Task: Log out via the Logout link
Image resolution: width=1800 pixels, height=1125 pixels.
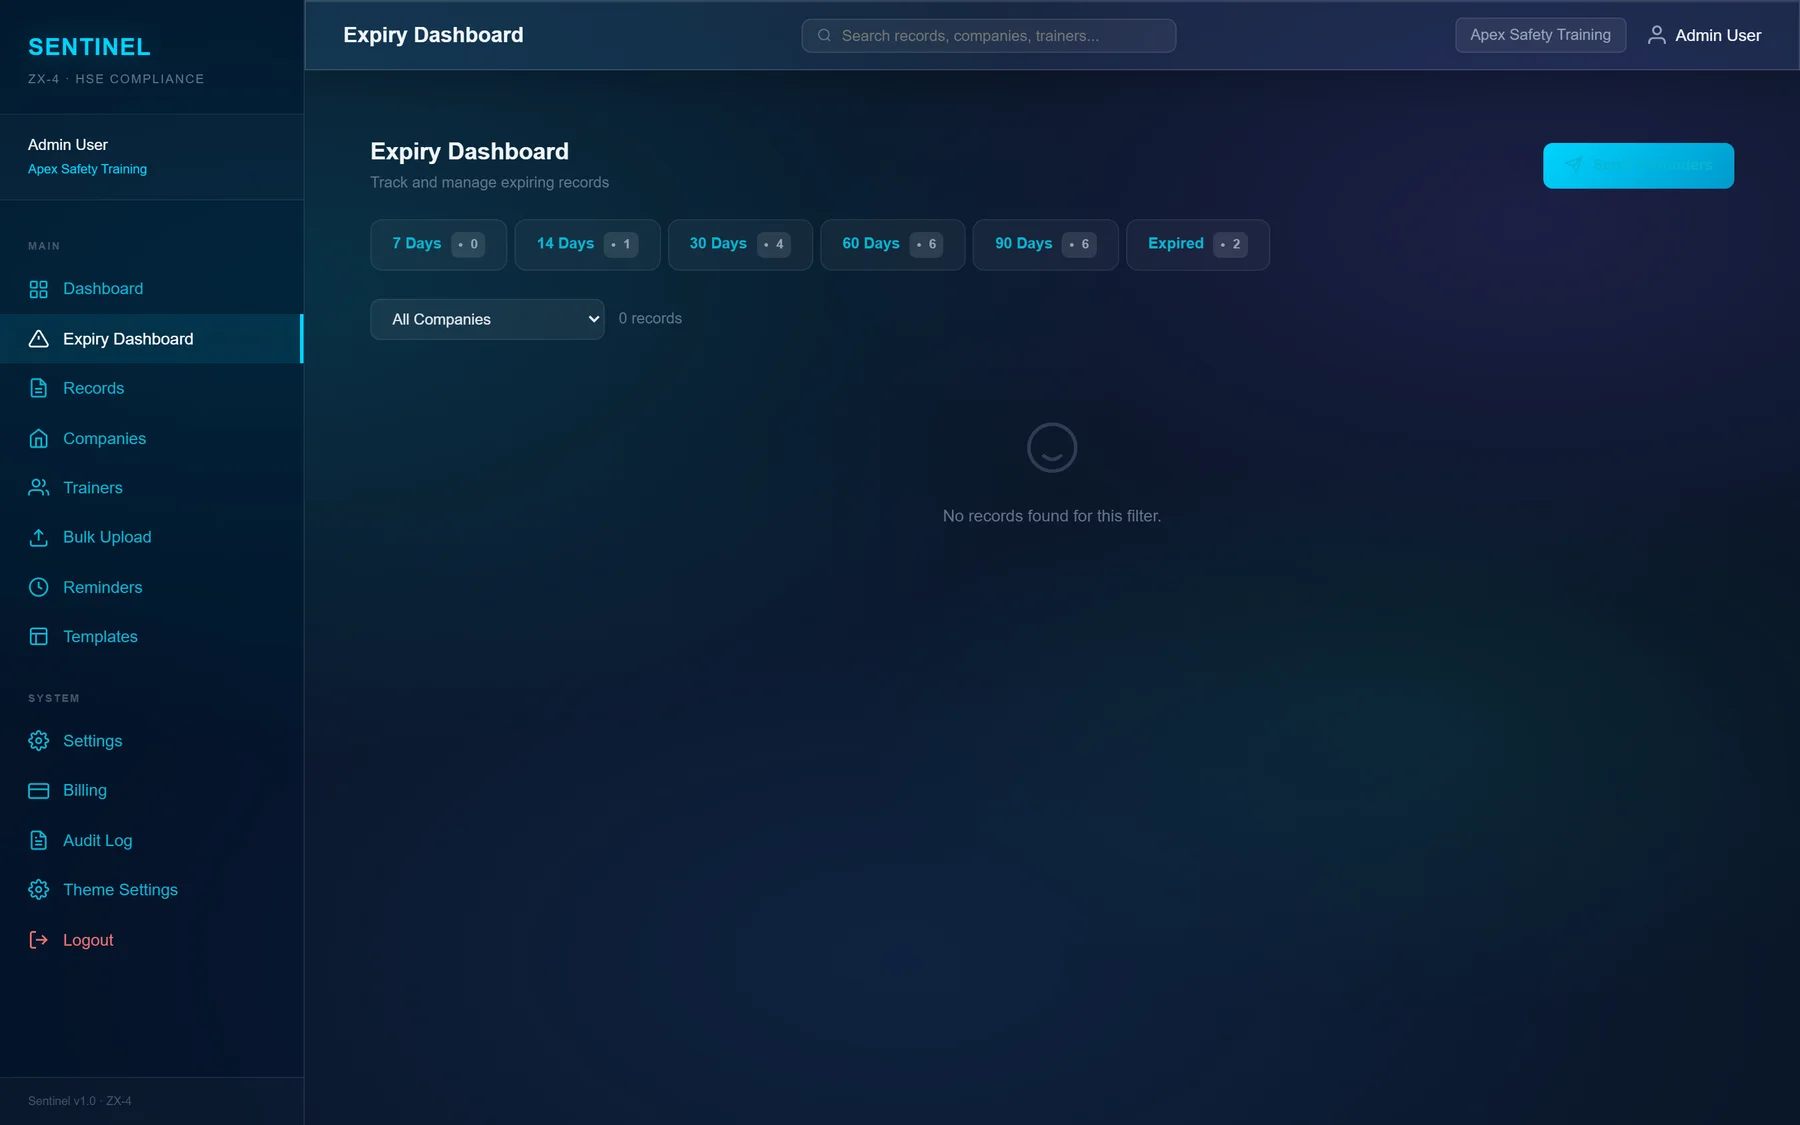Action: pyautogui.click(x=151, y=940)
